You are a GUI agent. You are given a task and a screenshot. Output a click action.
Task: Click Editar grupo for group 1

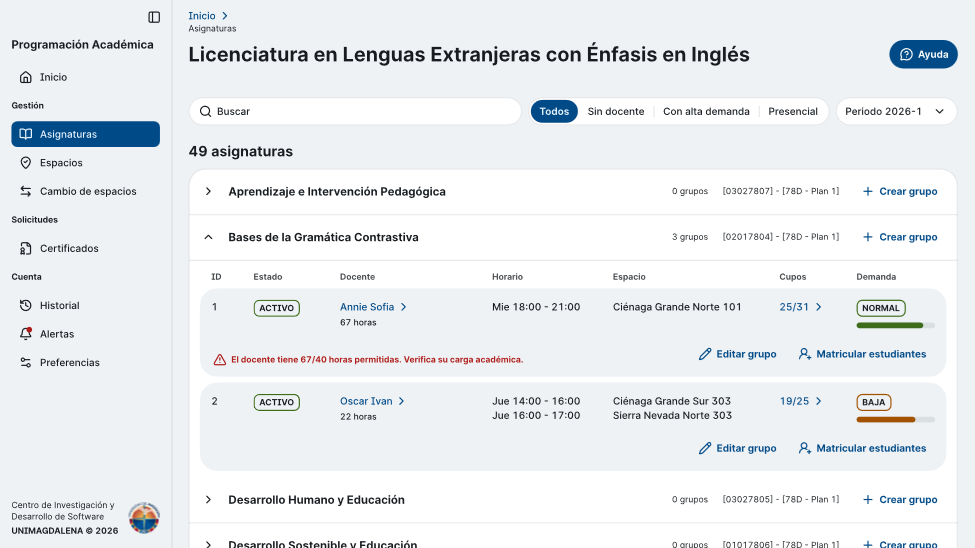click(737, 354)
